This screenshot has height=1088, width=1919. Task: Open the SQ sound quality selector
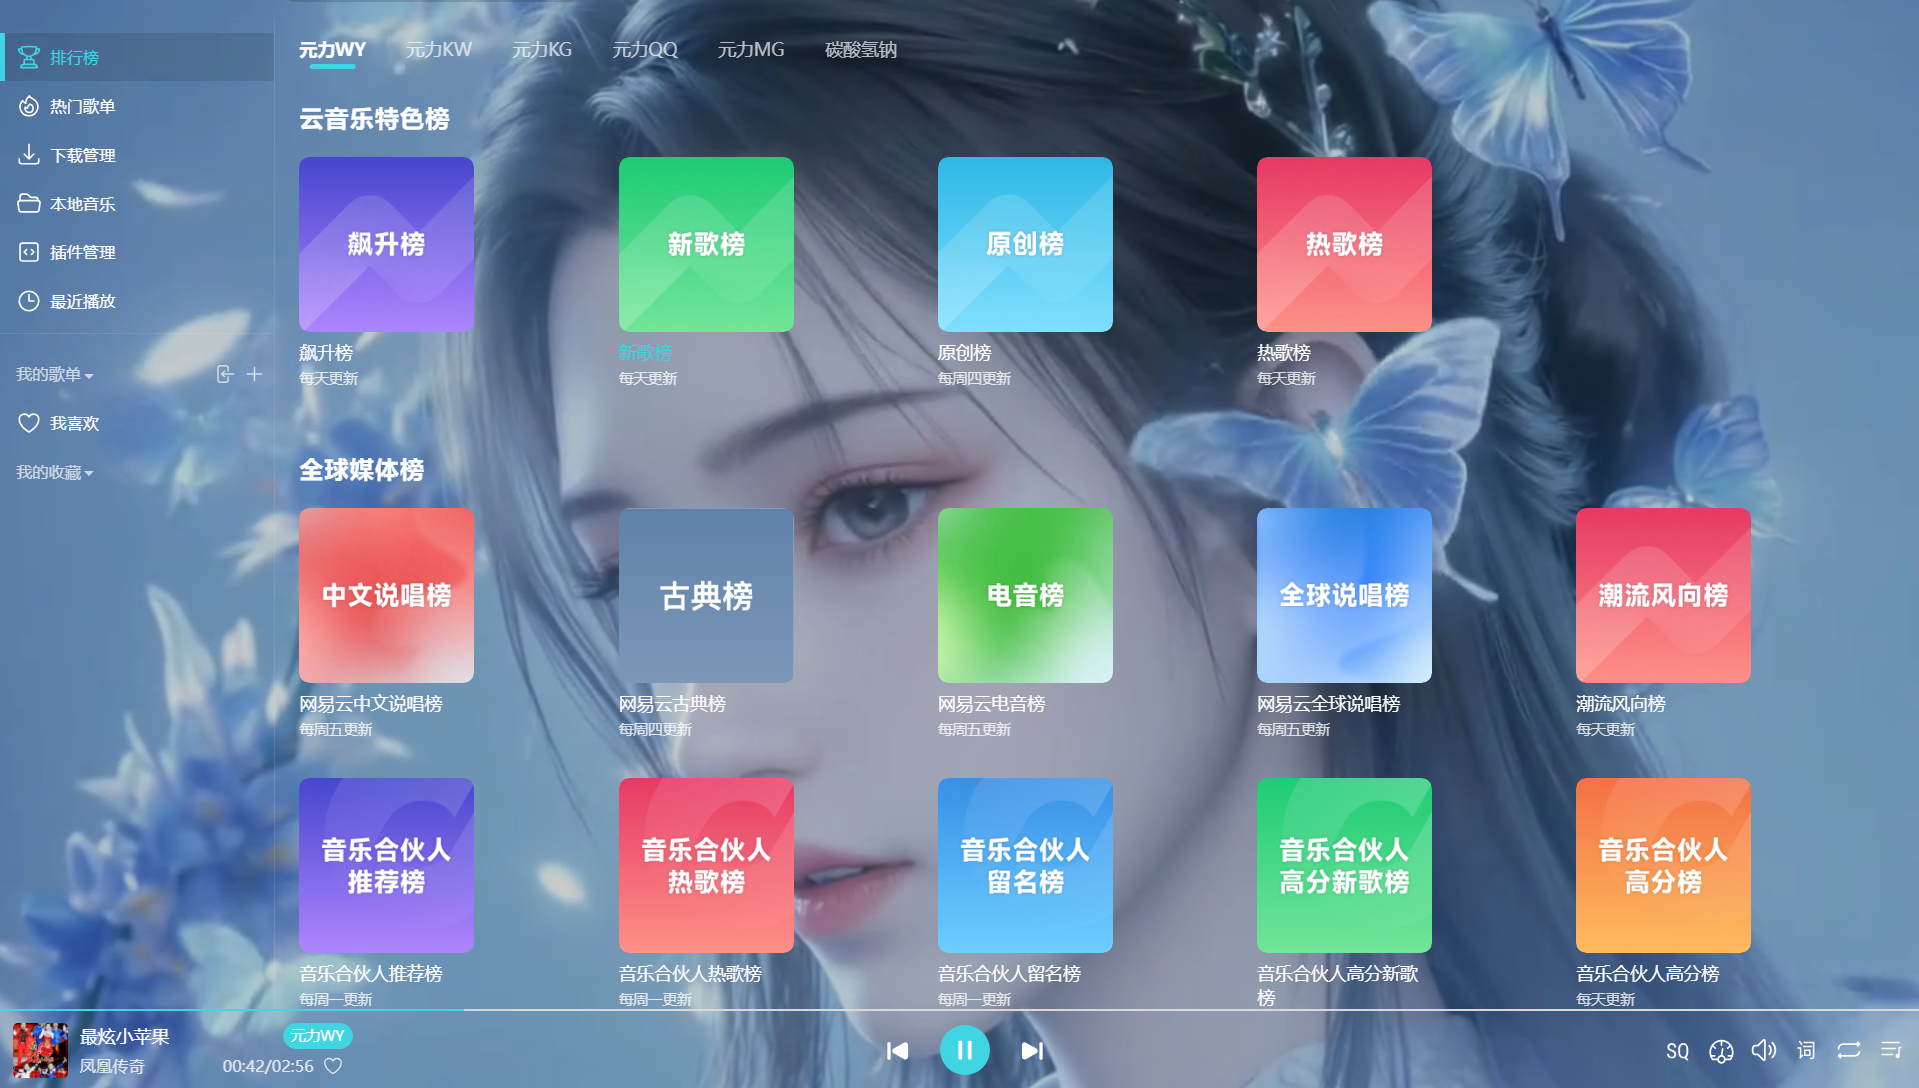[x=1677, y=1051]
